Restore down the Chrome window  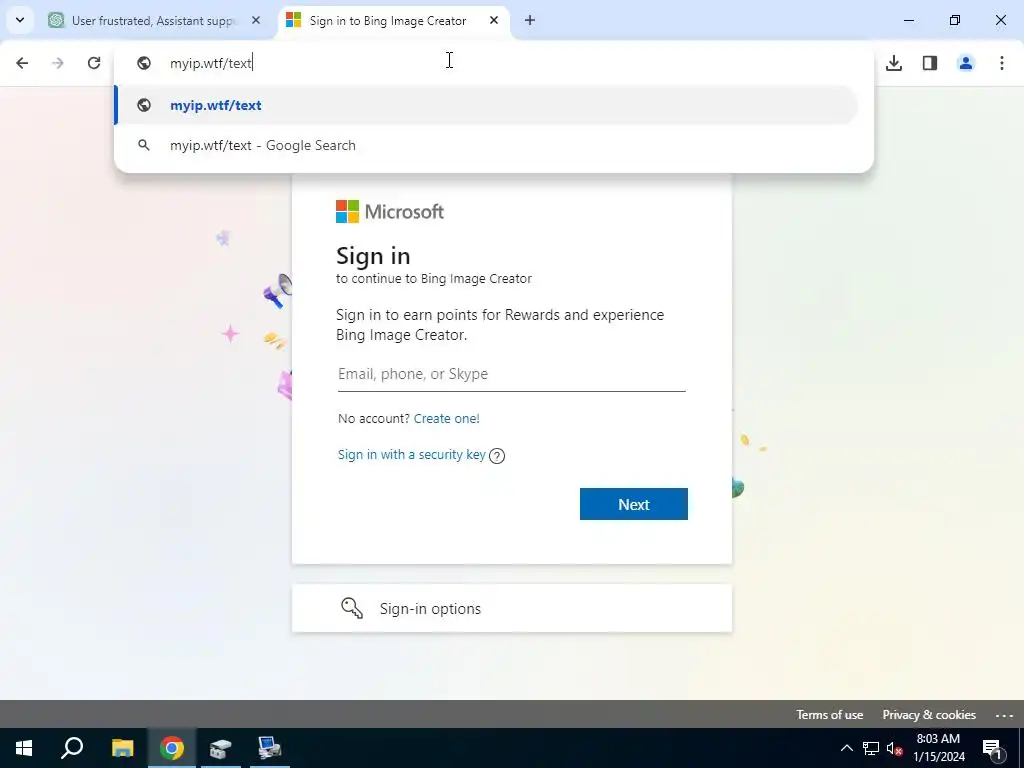[955, 20]
